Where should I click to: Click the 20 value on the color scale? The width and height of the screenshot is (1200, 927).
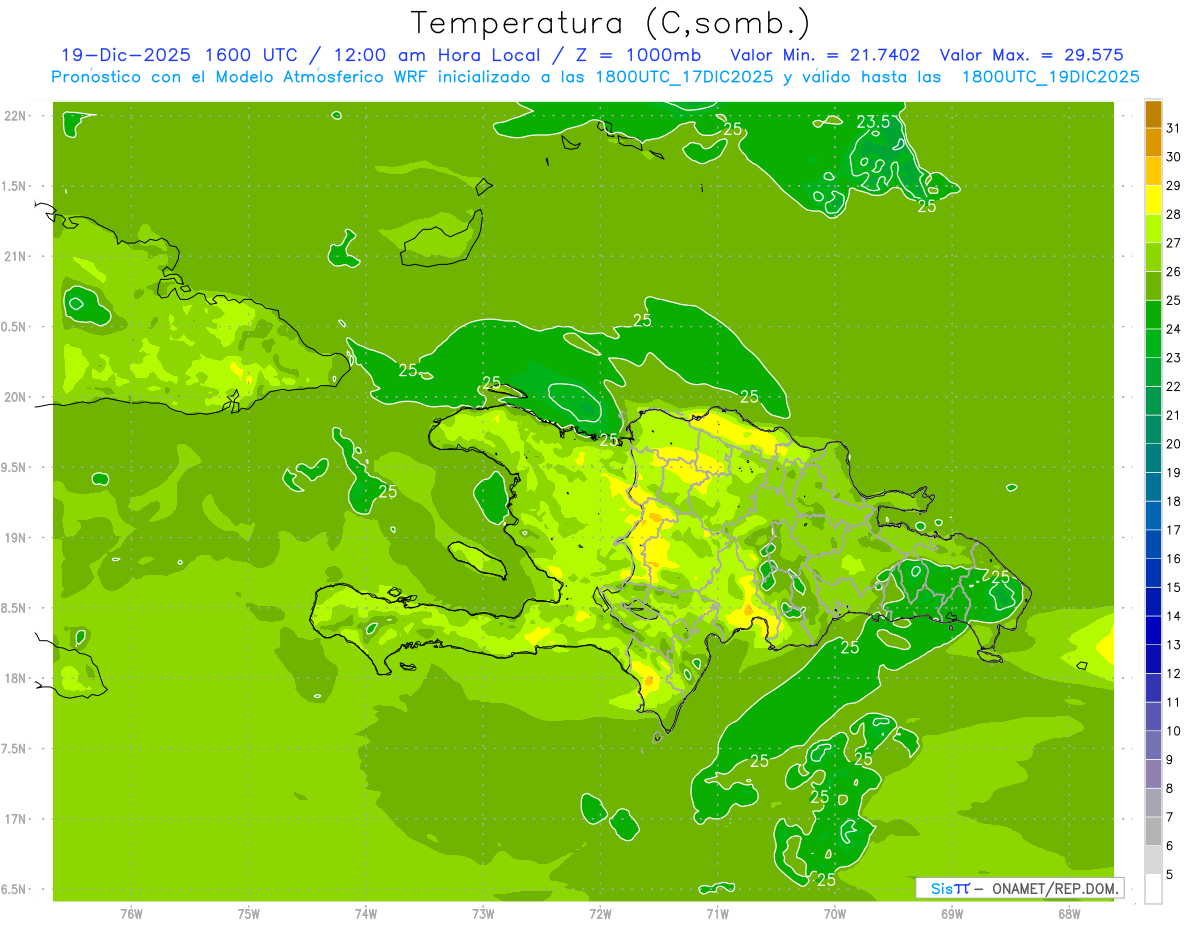pos(1173,444)
